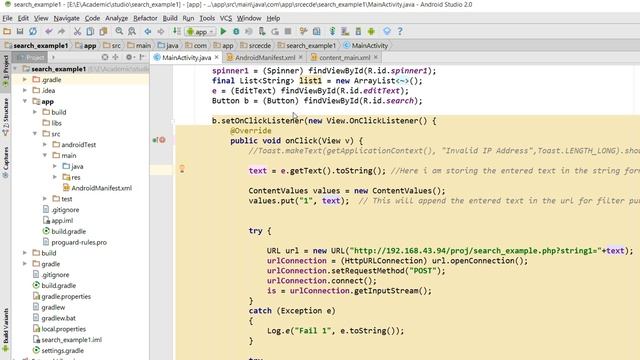
Task: Open the SDK Manager icon
Action: (x=358, y=31)
